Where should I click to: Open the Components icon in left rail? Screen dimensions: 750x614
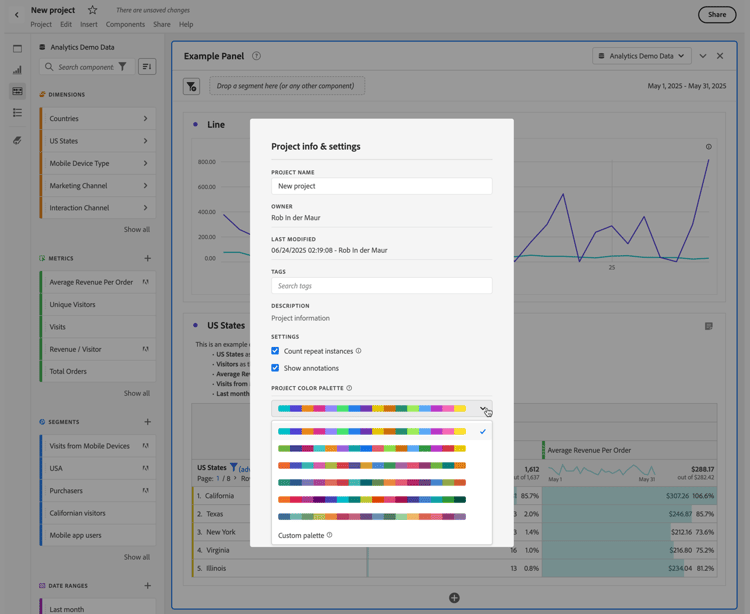[17, 91]
